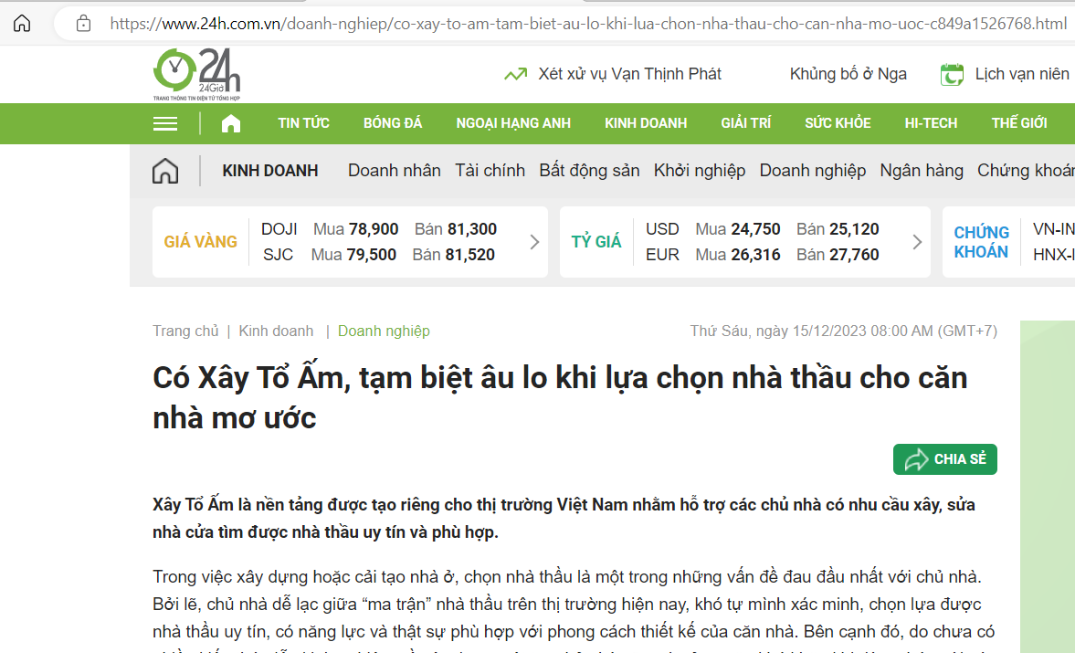The height and width of the screenshot is (653, 1075).
Task: Select the Tài chính subcategory
Action: (490, 171)
